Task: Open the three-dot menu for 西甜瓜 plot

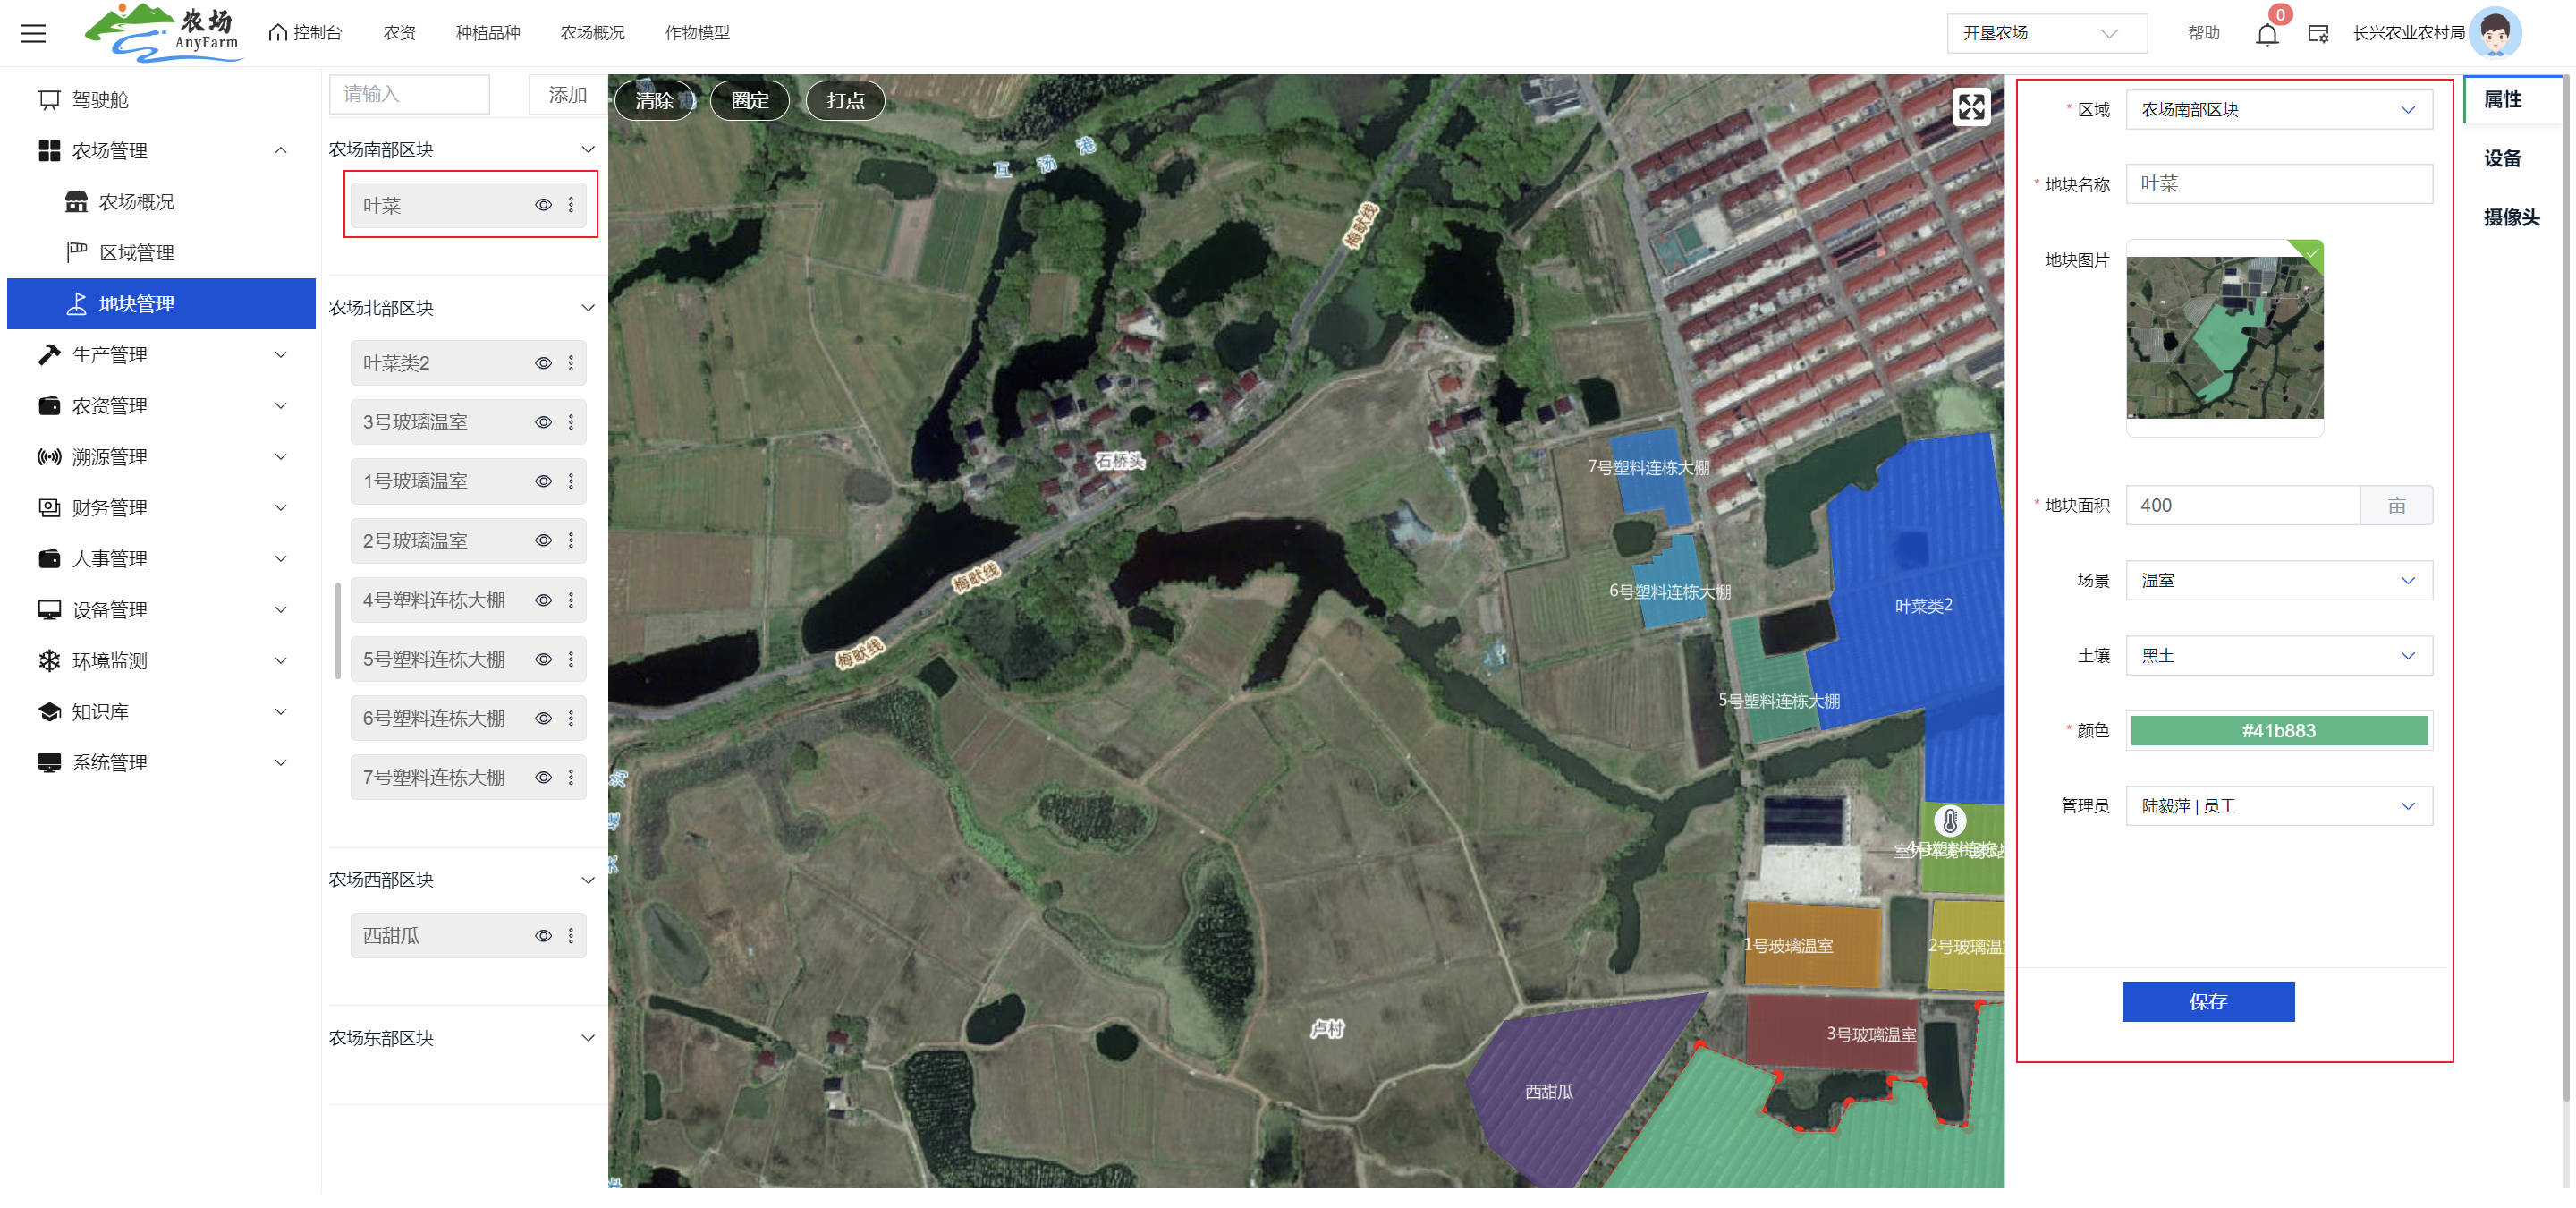Action: coord(571,936)
